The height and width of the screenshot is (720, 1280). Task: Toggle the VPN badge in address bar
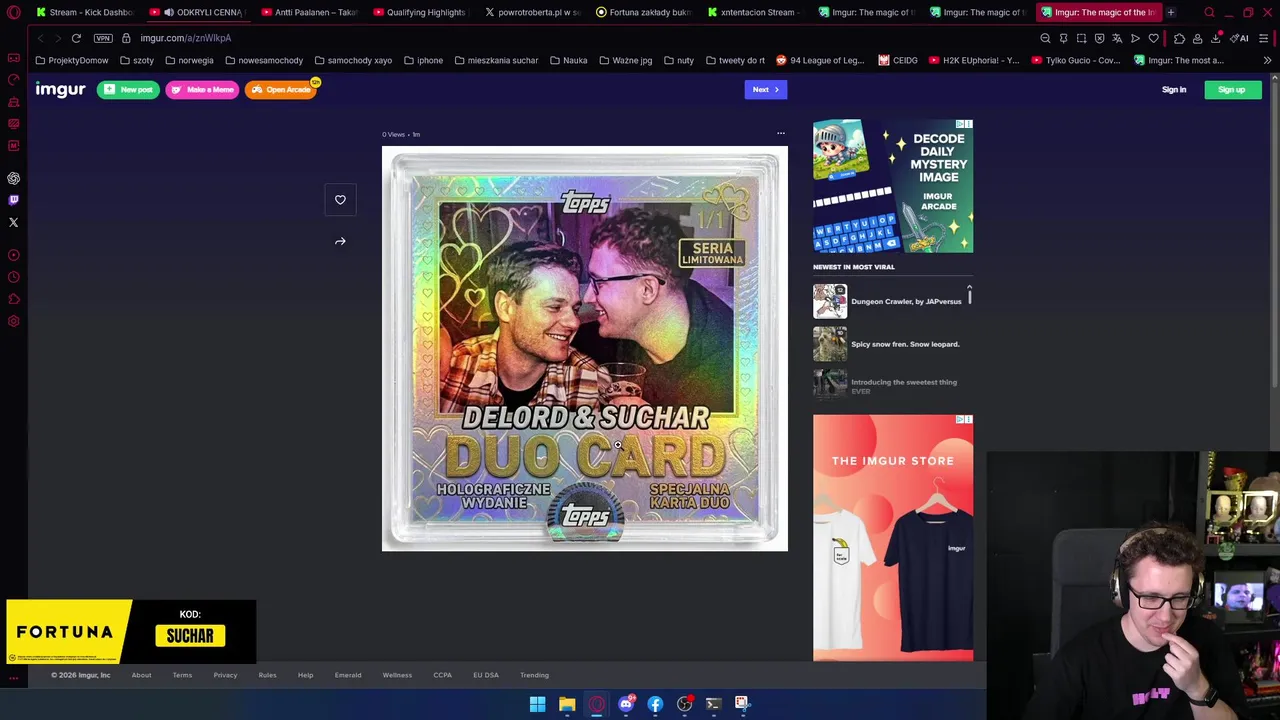tap(103, 38)
